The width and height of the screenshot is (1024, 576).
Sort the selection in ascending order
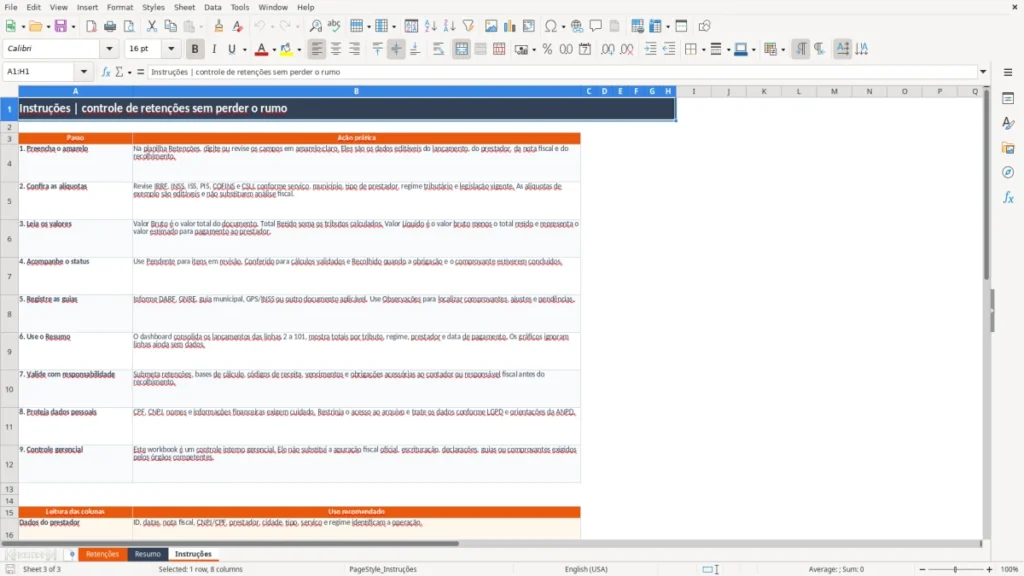coord(430,26)
